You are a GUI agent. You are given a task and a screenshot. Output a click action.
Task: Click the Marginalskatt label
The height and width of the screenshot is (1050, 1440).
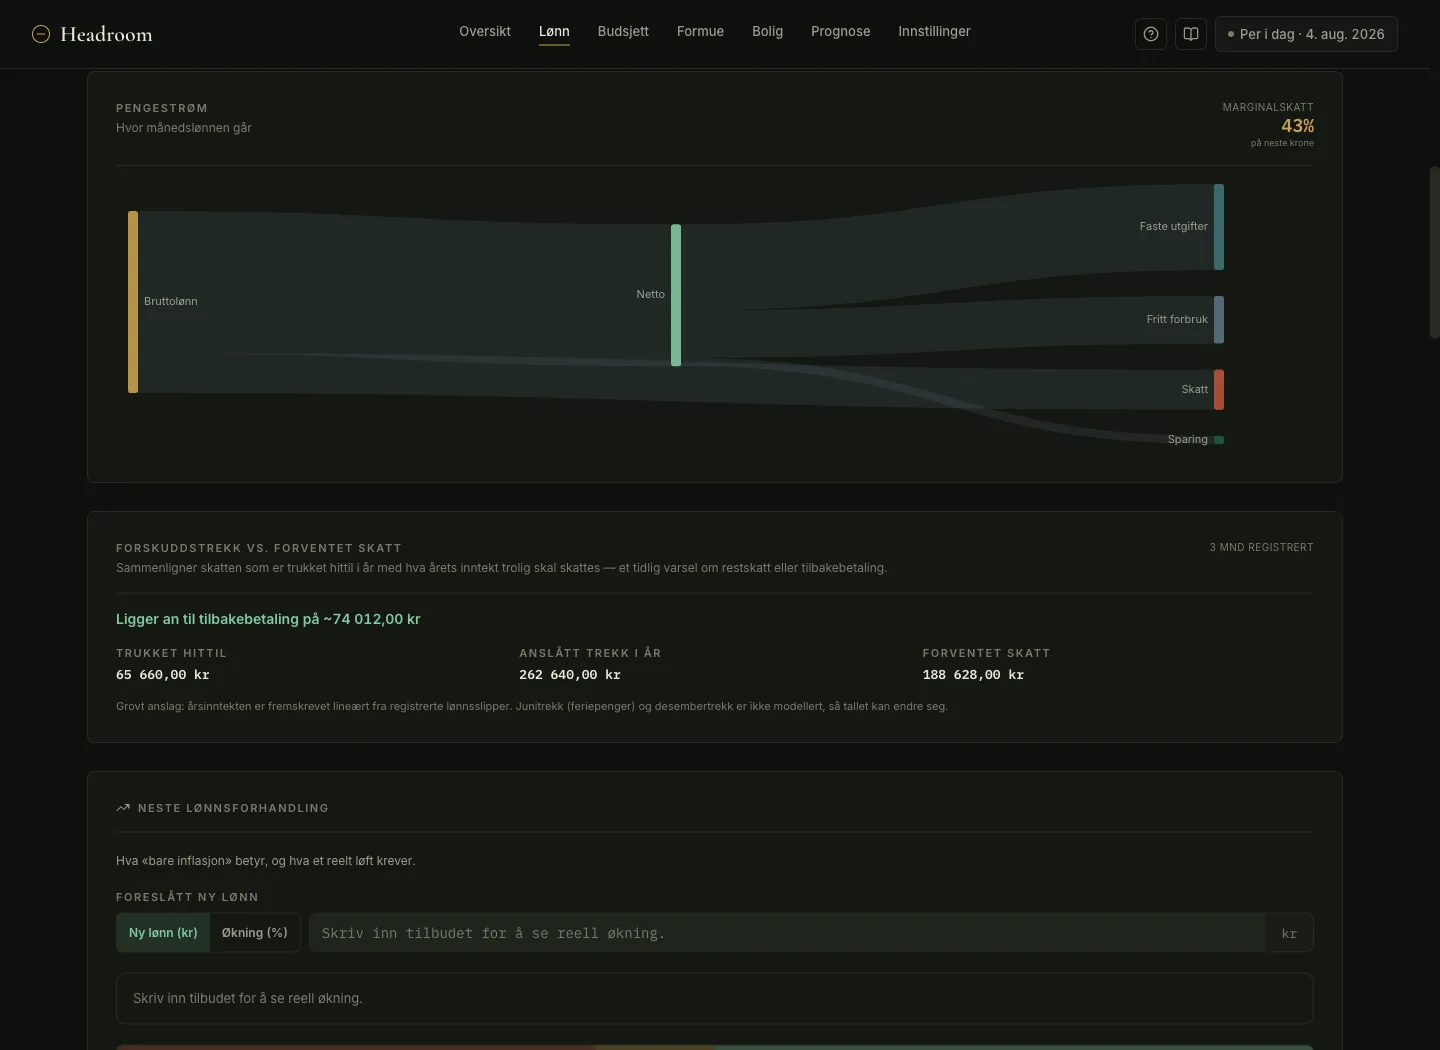[x=1268, y=107]
